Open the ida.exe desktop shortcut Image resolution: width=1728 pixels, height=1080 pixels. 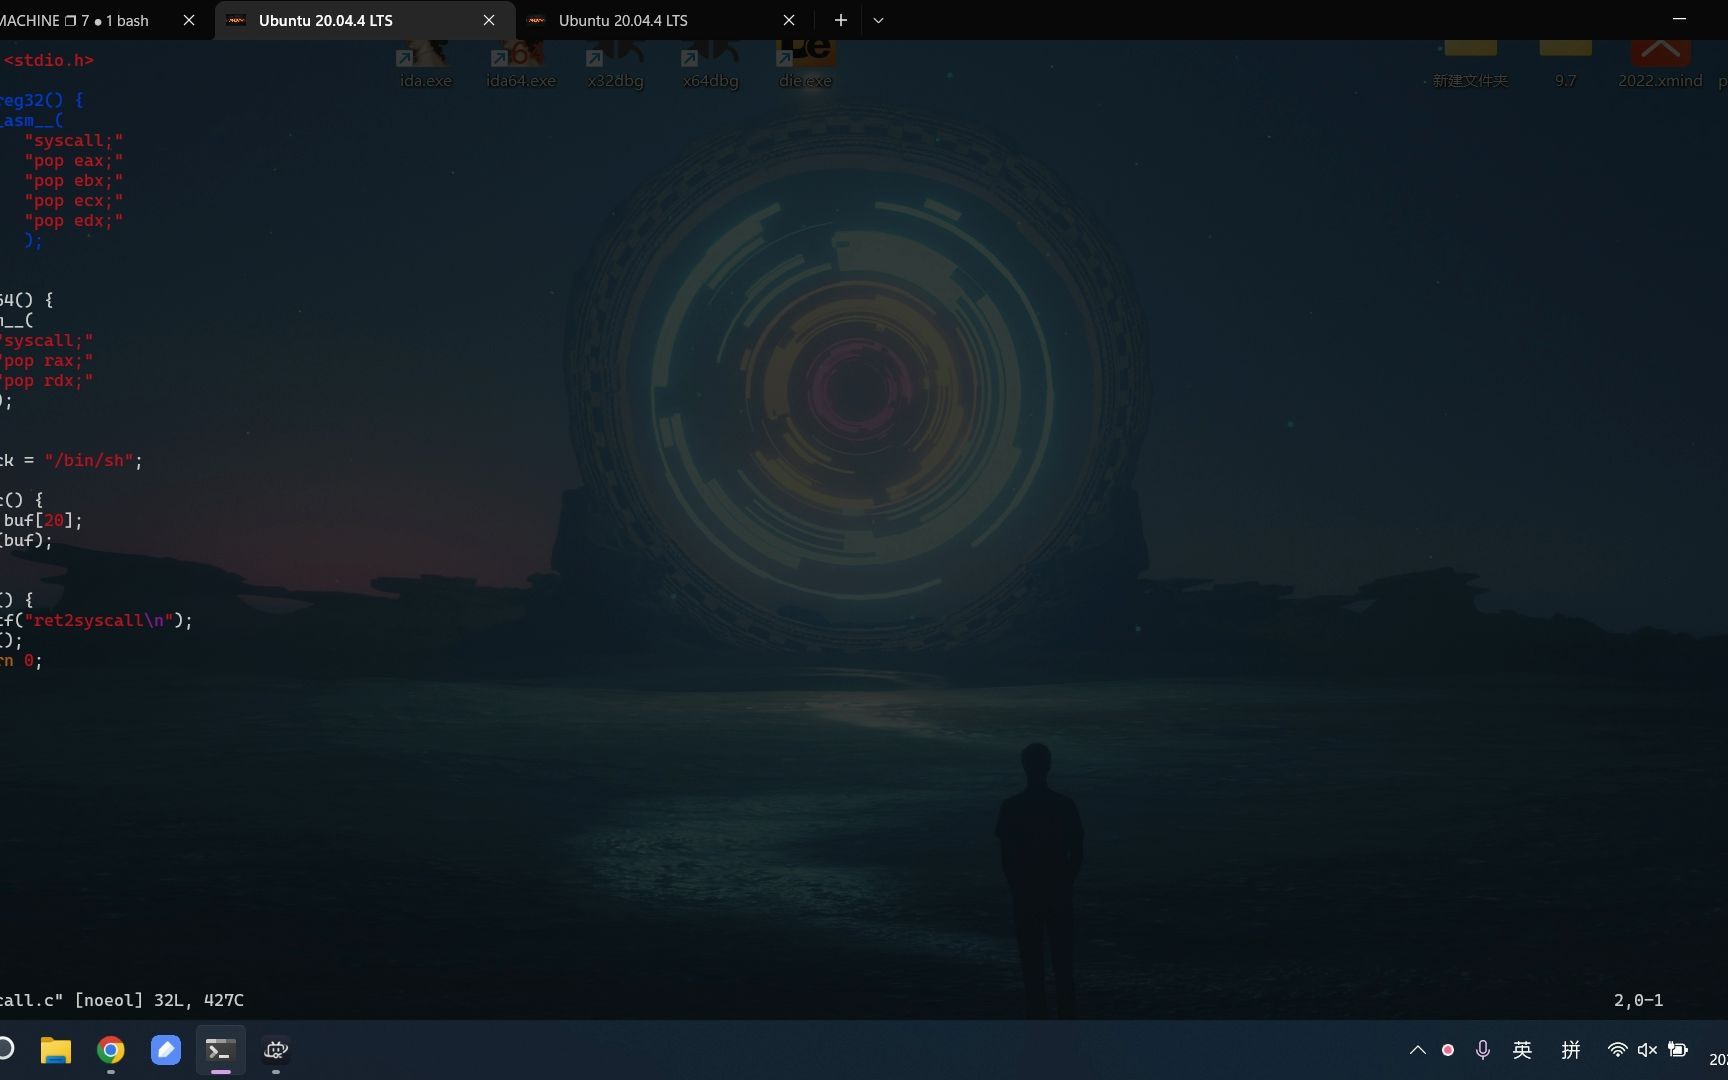pyautogui.click(x=426, y=65)
